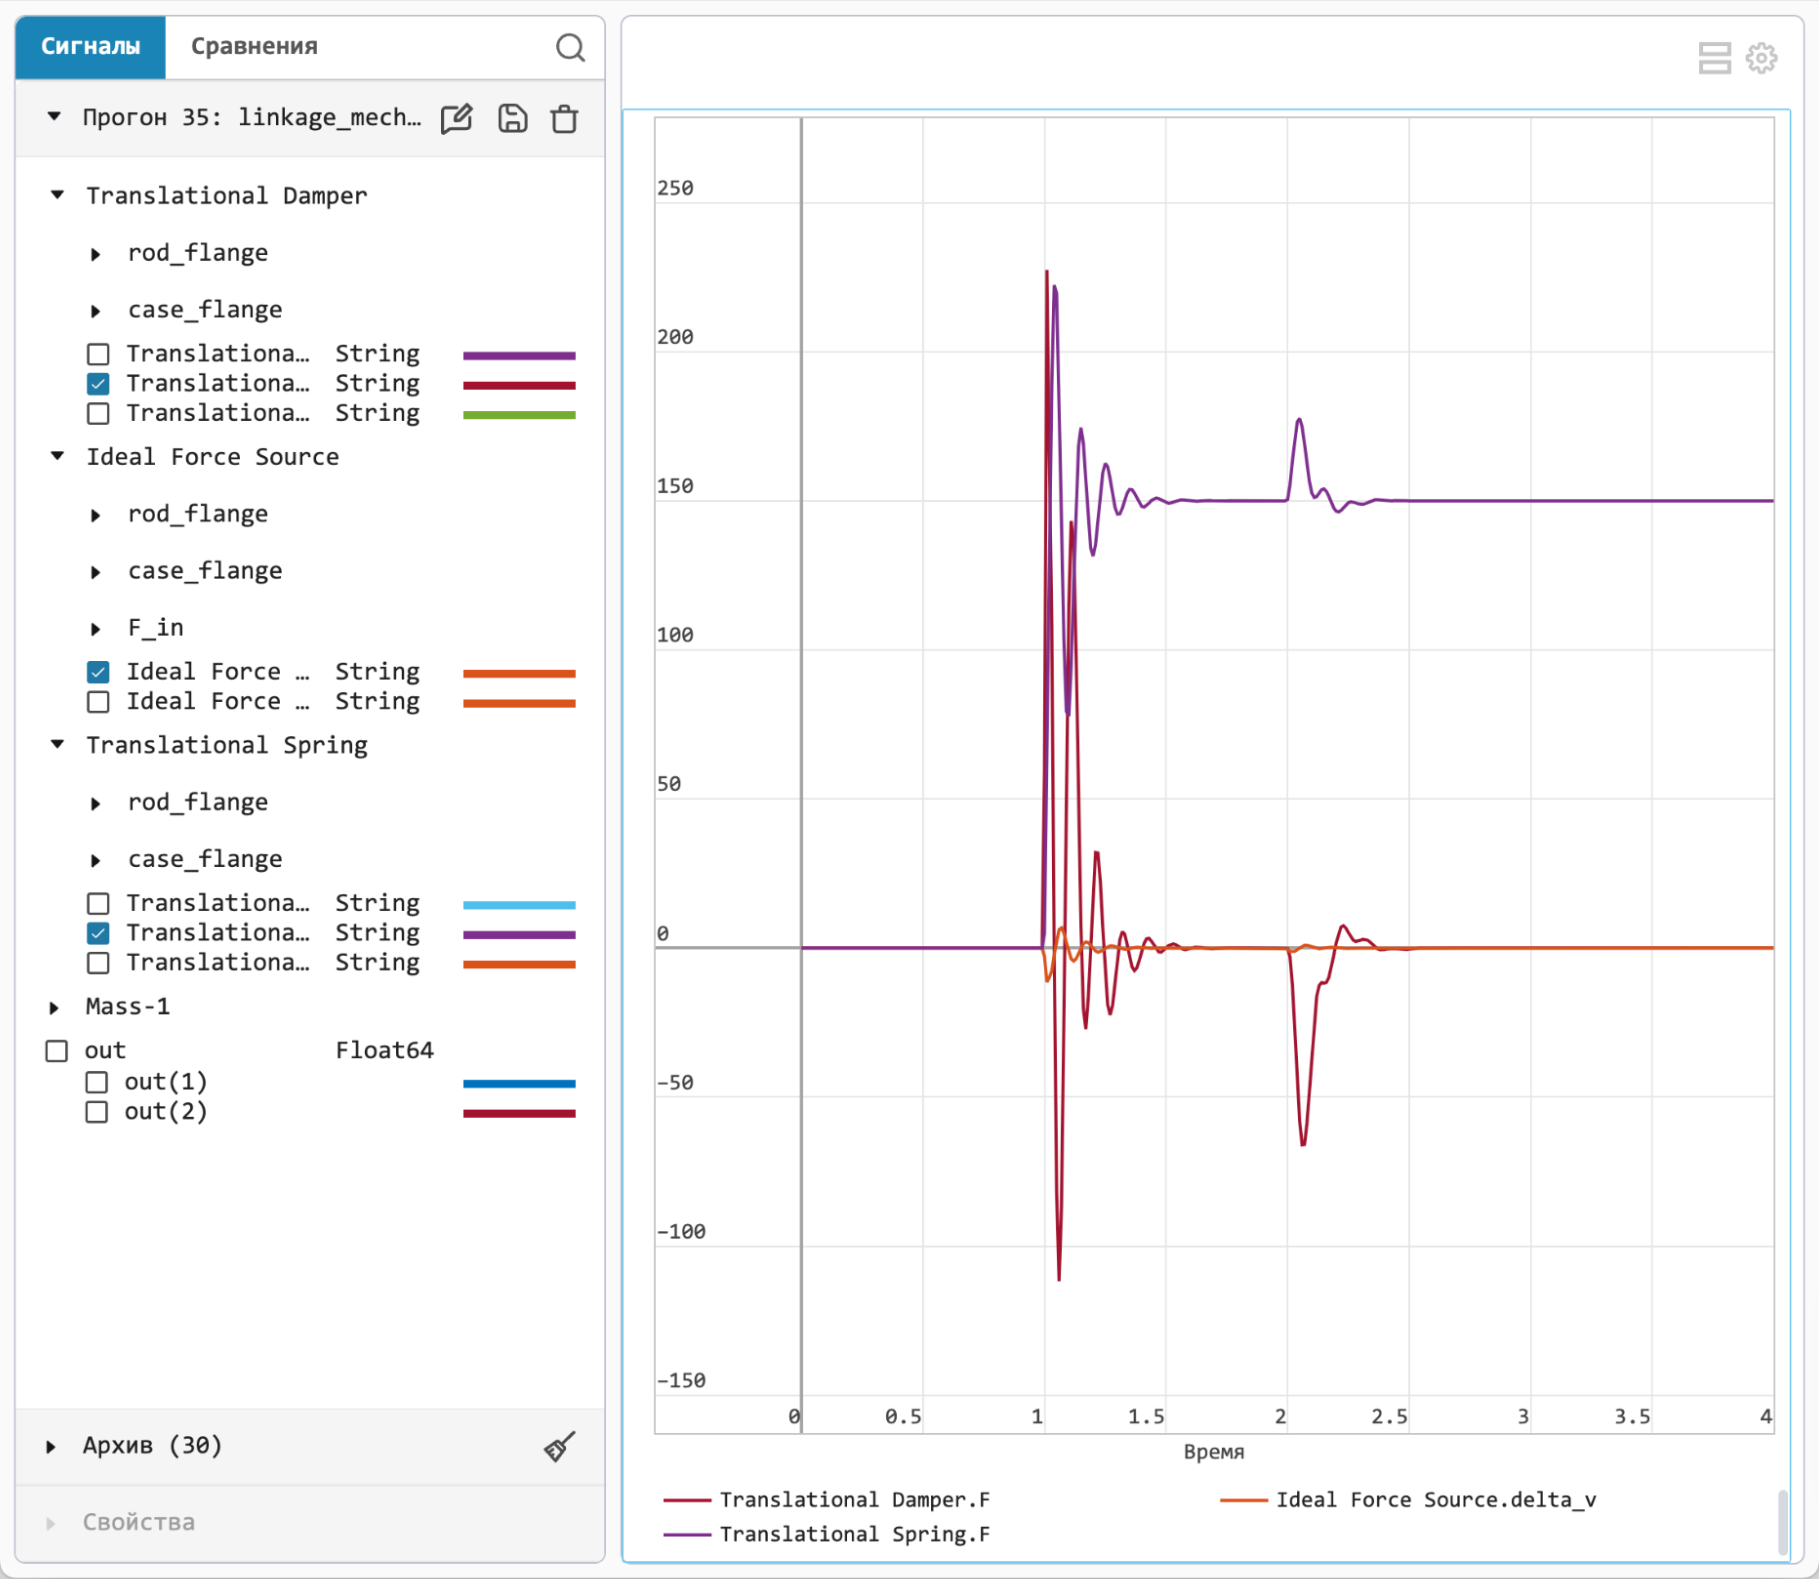Image resolution: width=1819 pixels, height=1579 pixels.
Task: Check the out Float64 signal checkbox
Action: (57, 1051)
